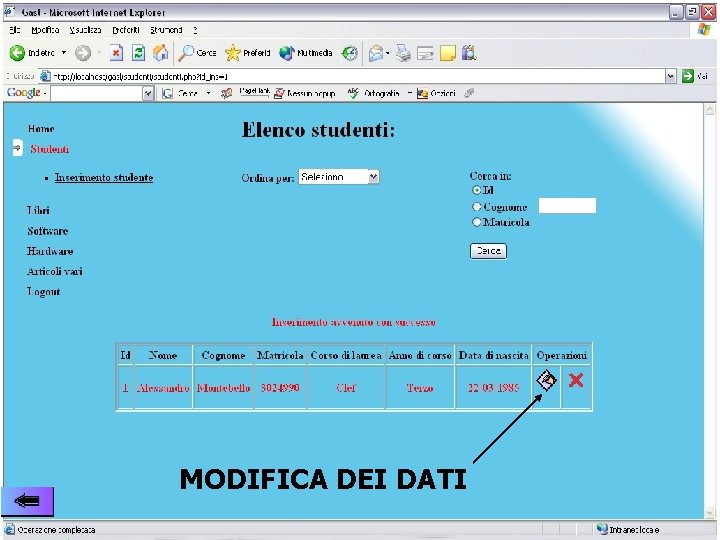This screenshot has height=540, width=720.
Task: Click the Cerca search button in page
Action: click(488, 251)
